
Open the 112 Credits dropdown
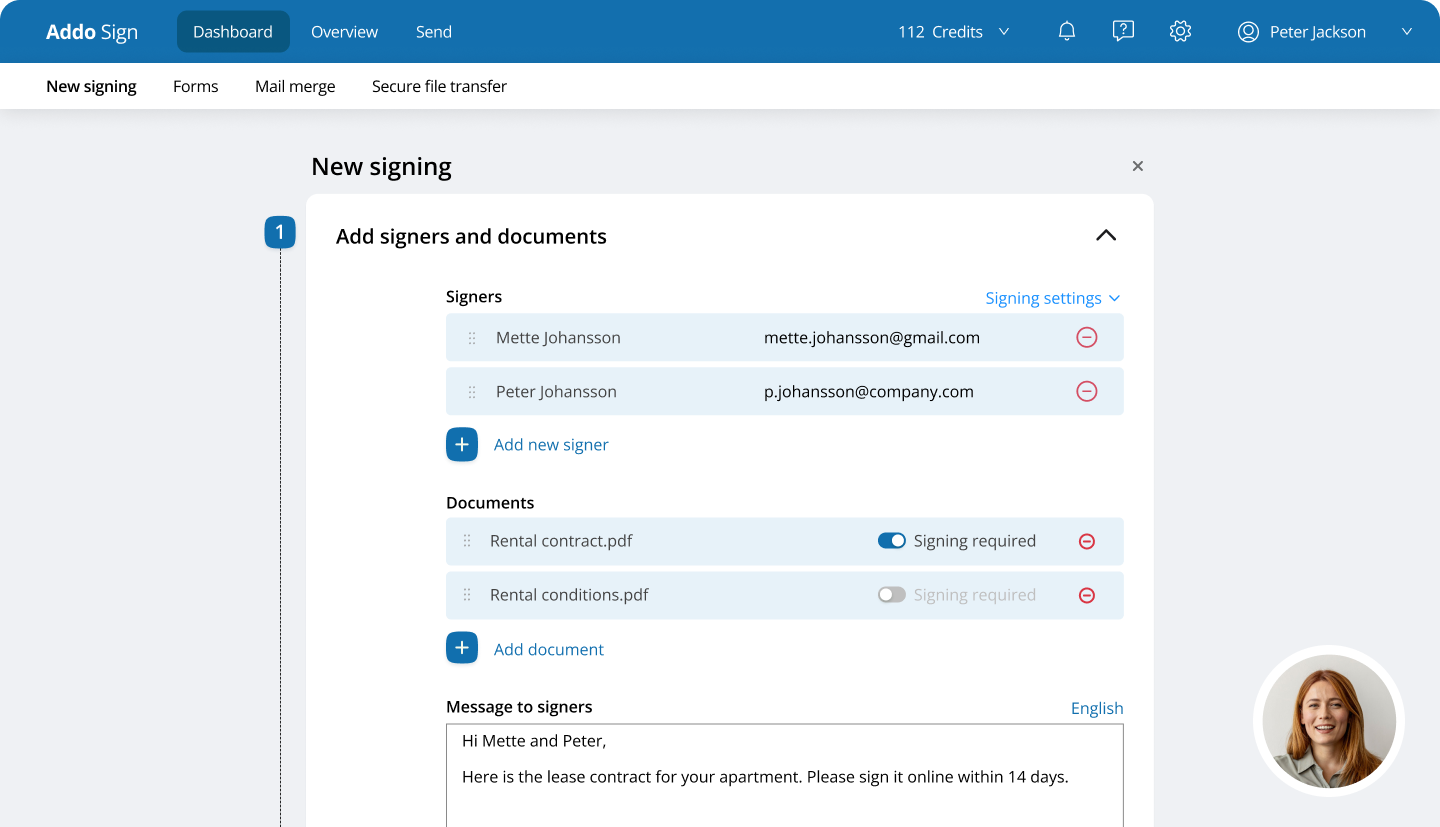954,32
